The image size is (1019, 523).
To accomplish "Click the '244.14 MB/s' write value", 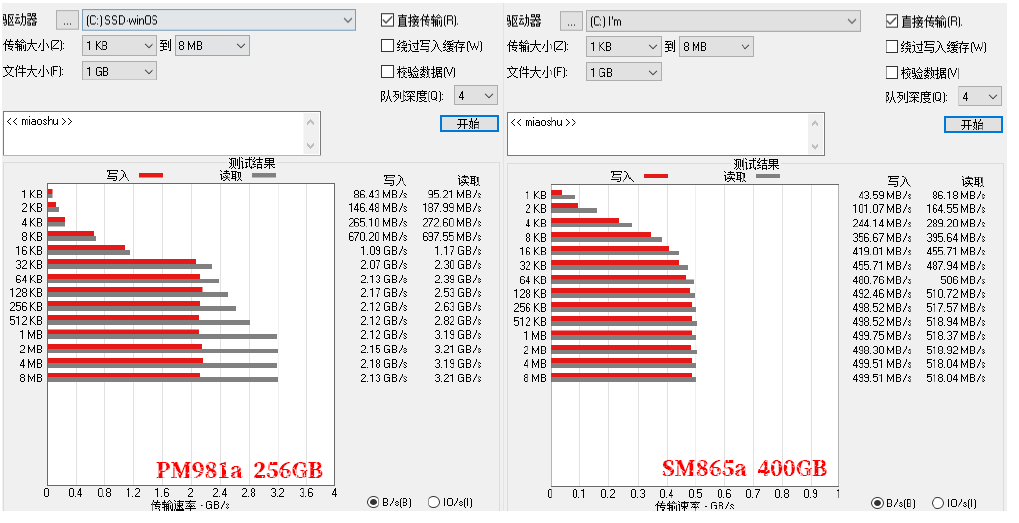I will point(882,223).
